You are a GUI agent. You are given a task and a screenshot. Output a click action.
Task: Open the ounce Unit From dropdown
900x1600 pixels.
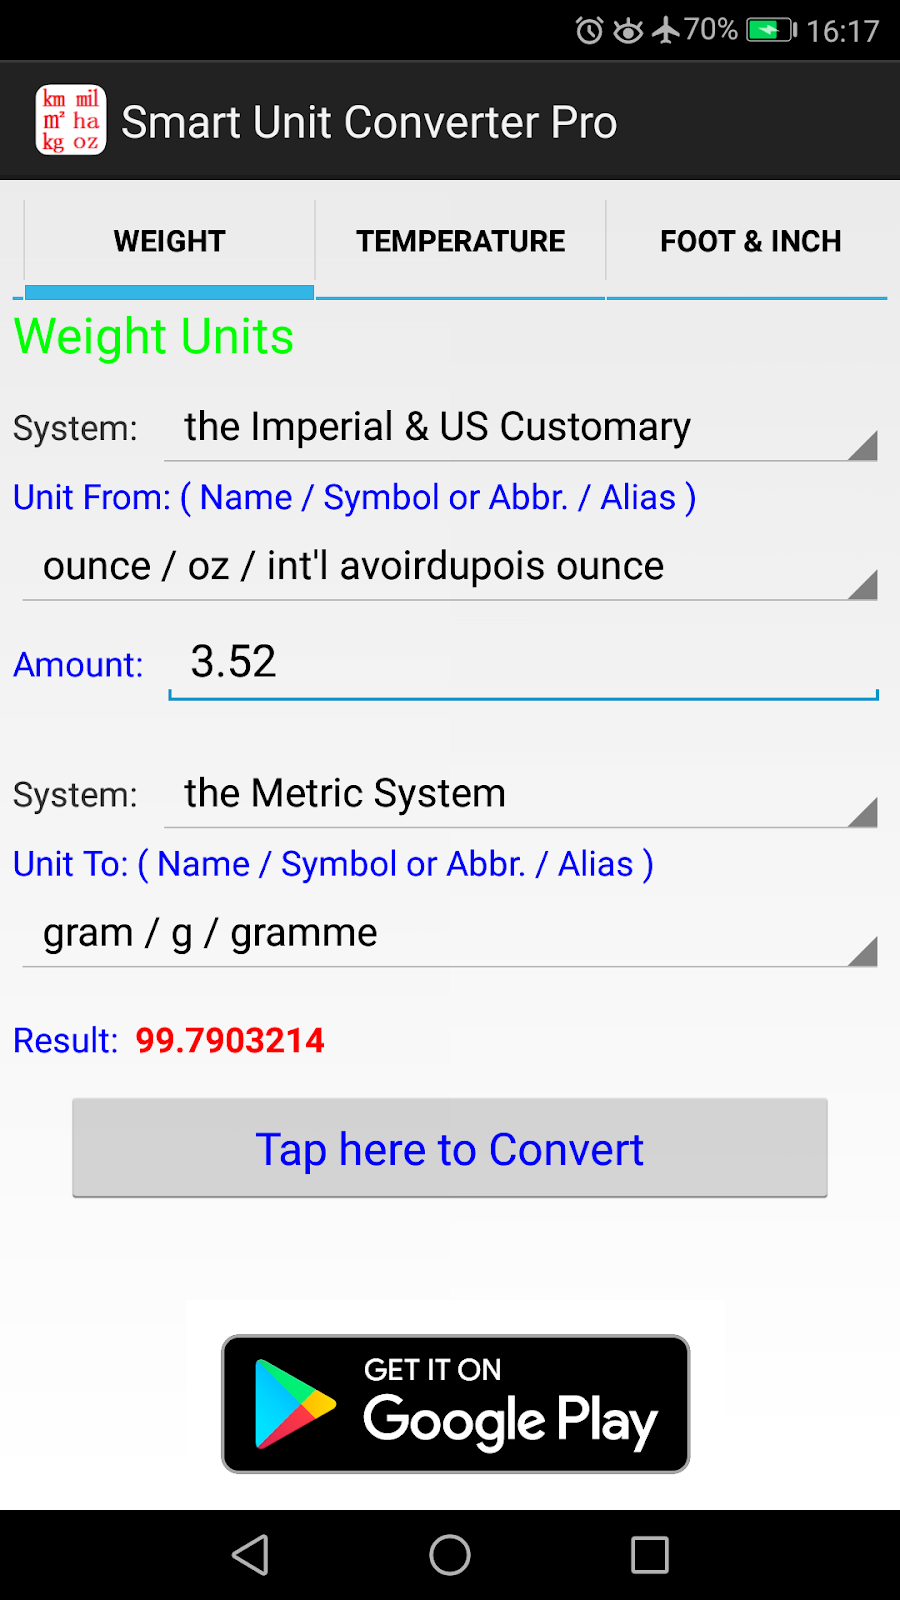[450, 567]
